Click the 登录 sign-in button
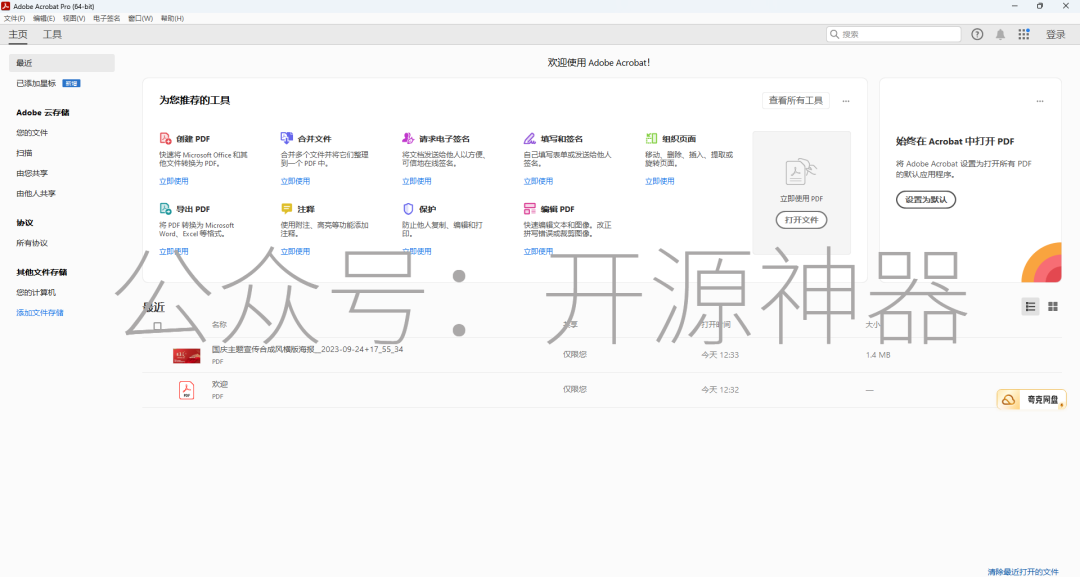The width and height of the screenshot is (1080, 577). tap(1055, 34)
